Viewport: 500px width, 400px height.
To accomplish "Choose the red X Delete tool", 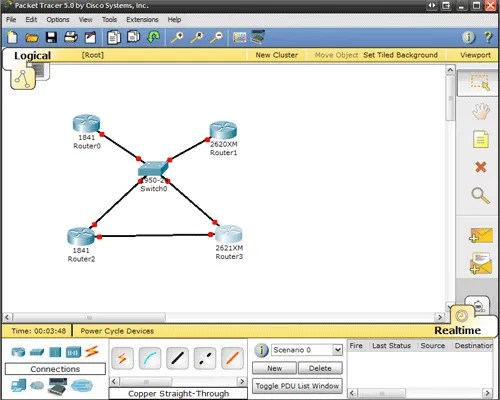I will [x=481, y=167].
